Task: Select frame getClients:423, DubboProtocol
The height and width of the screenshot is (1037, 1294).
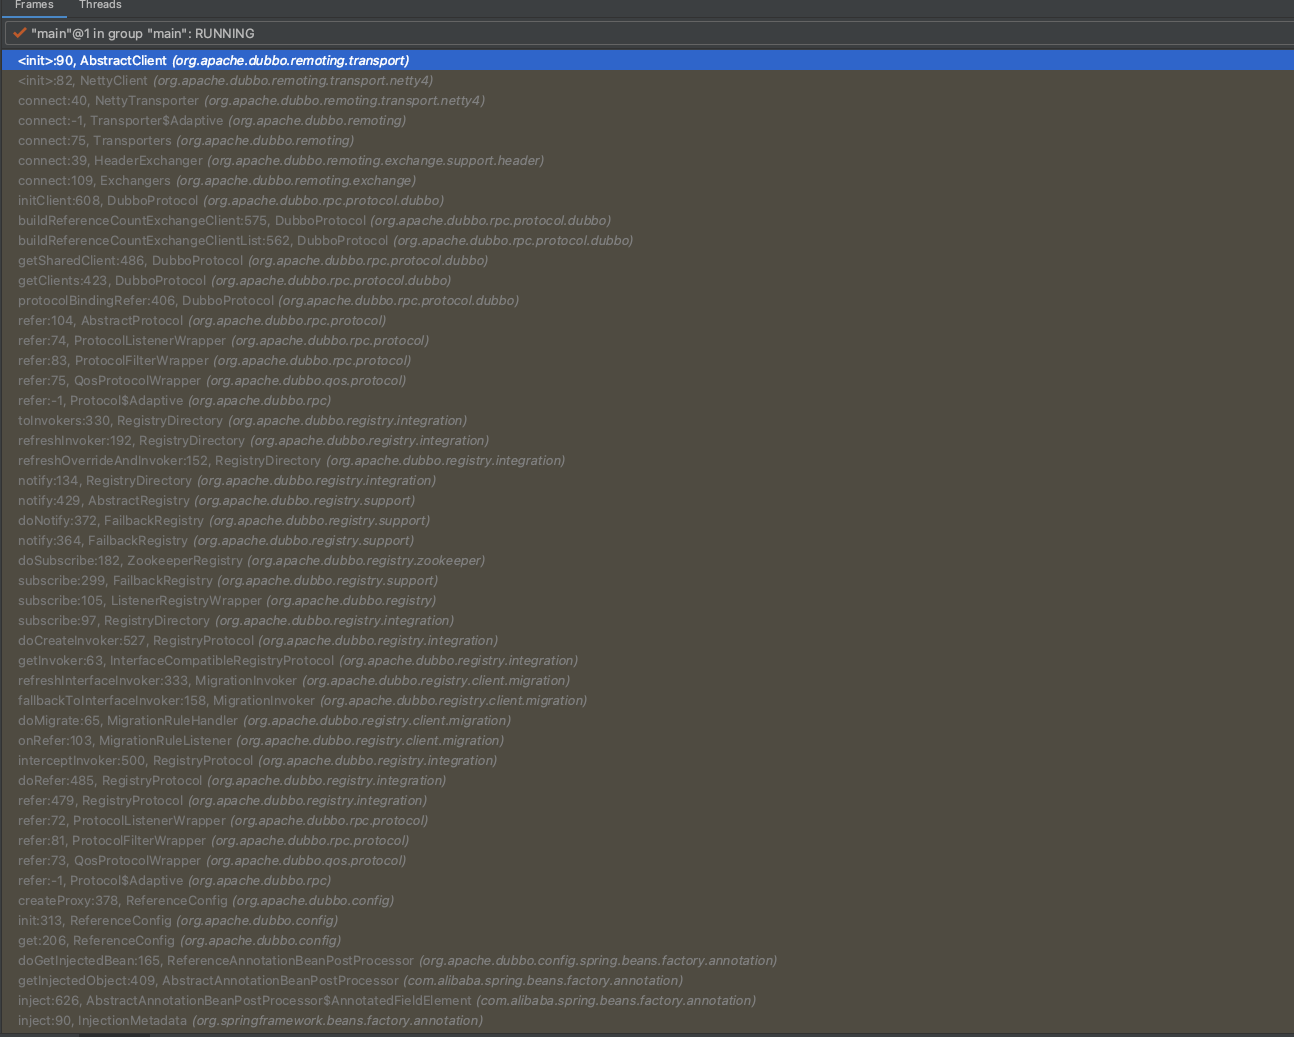Action: (x=647, y=280)
